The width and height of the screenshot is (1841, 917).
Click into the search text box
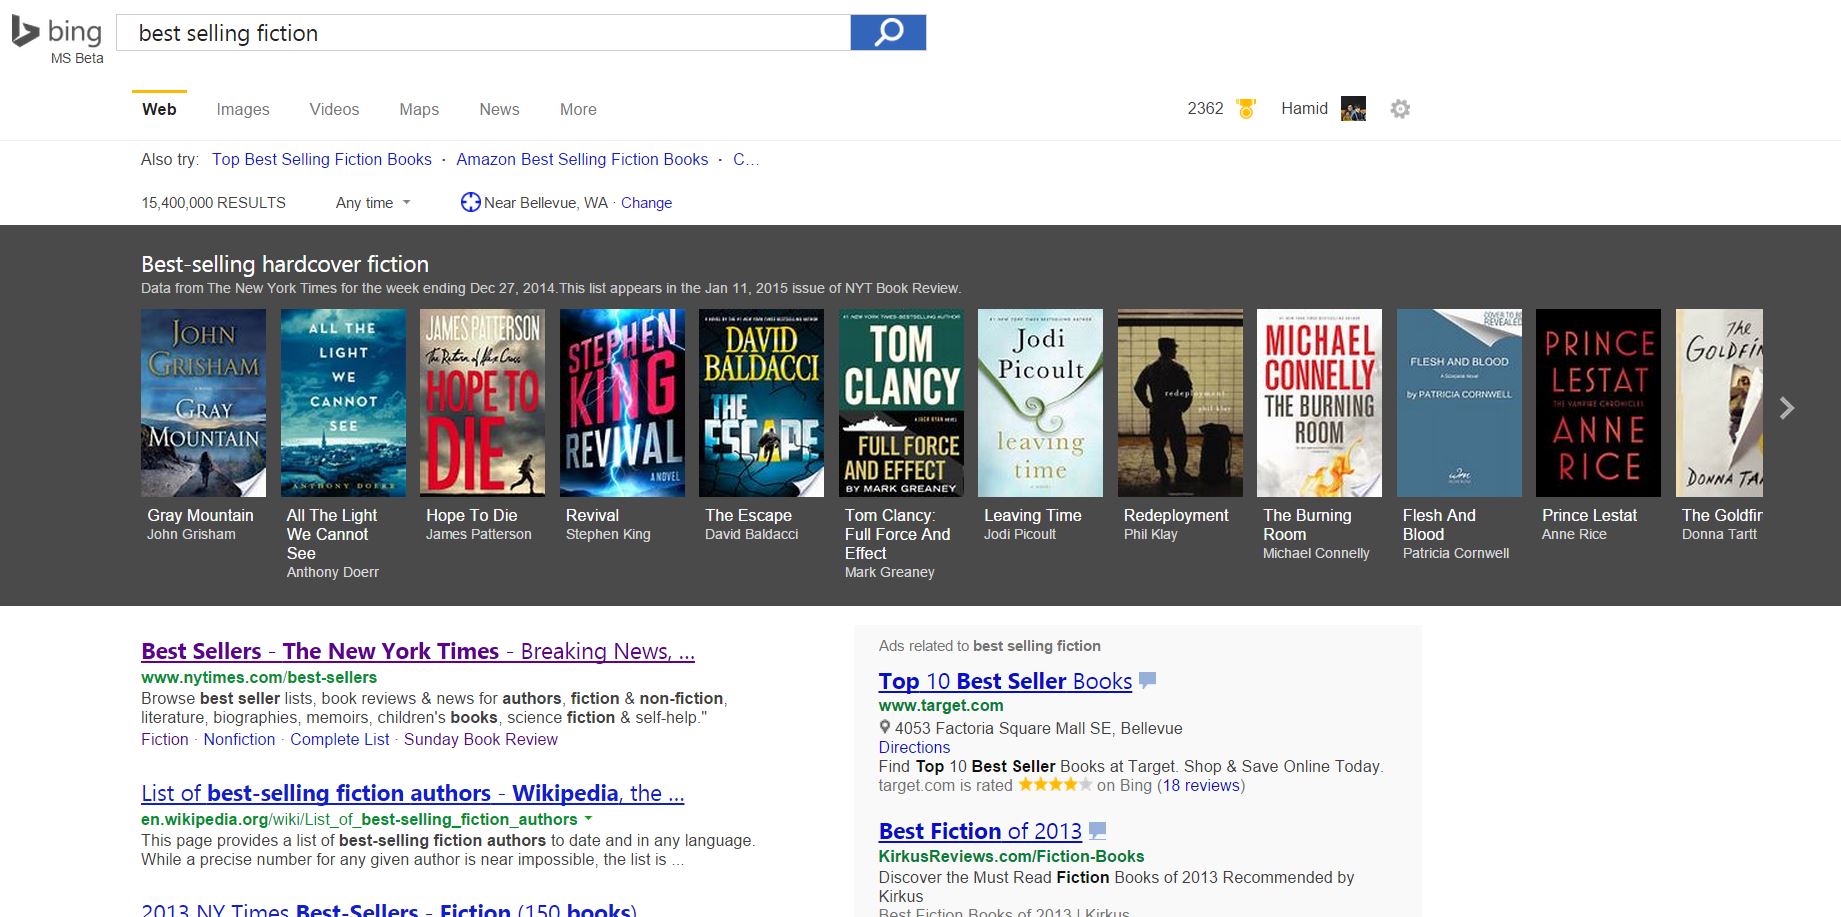[484, 32]
